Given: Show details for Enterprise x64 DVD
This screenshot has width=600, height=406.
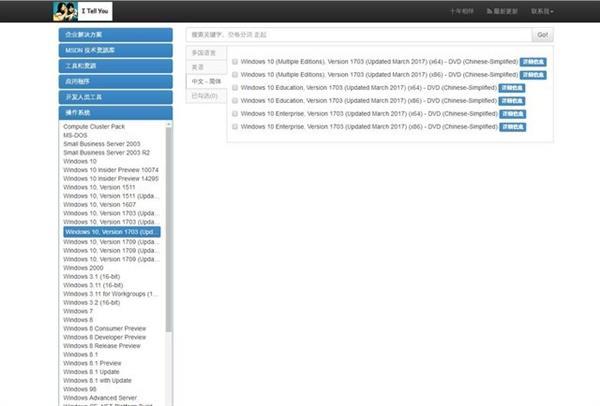Looking at the screenshot, I should [513, 114].
